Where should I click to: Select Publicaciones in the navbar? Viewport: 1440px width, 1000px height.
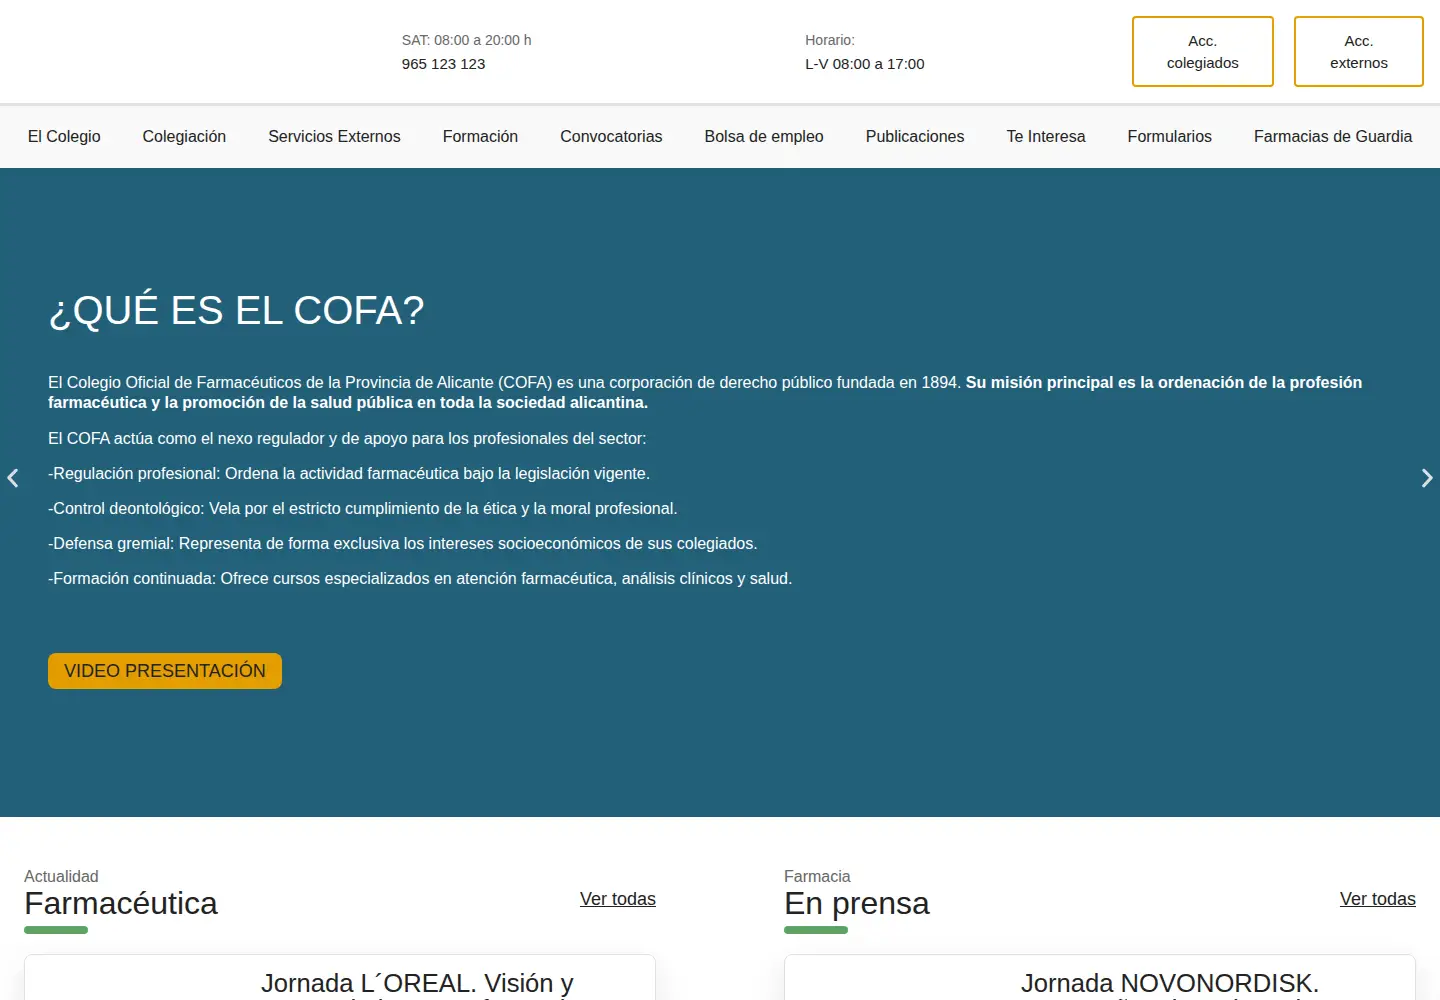pos(915,136)
